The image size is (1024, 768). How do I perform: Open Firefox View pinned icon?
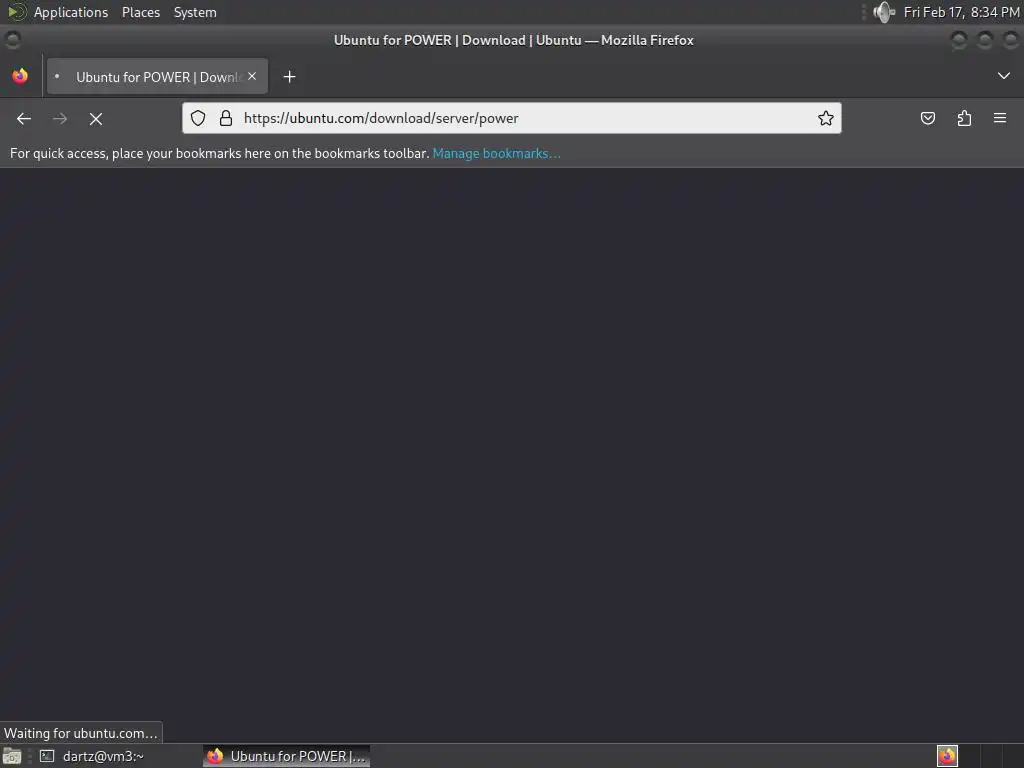[x=20, y=76]
